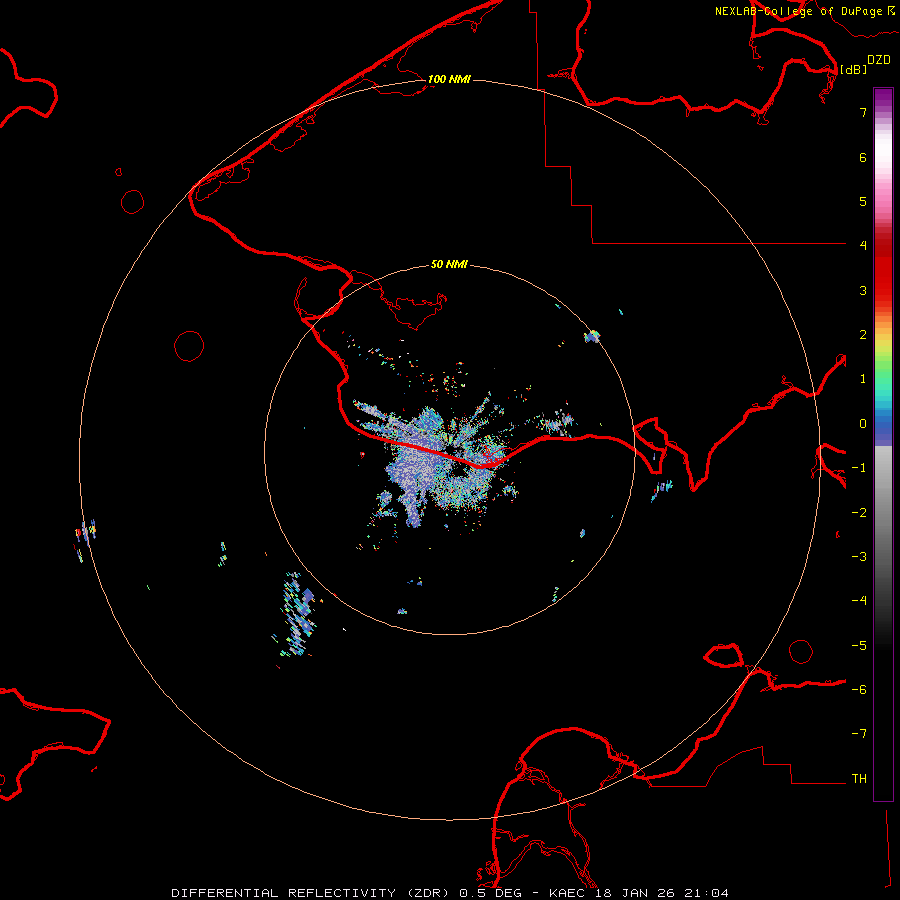Pick the purple top band of the color bar
The image size is (900, 900).
[883, 98]
